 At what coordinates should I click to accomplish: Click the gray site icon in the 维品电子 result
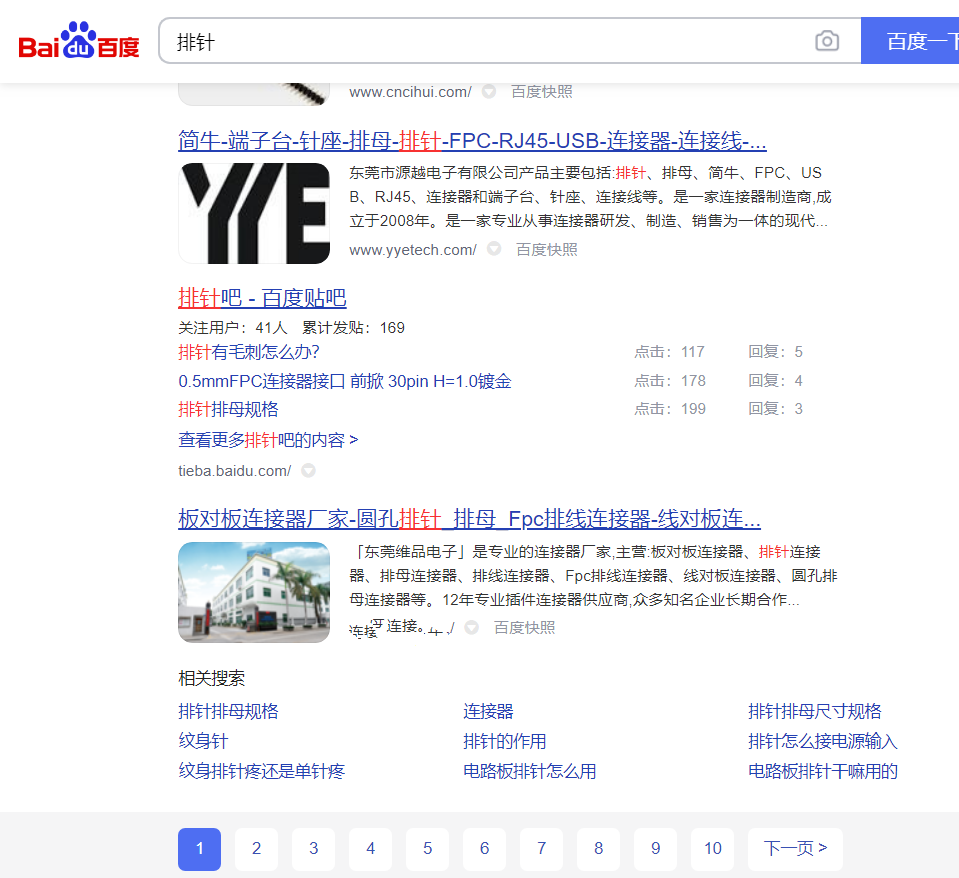470,627
